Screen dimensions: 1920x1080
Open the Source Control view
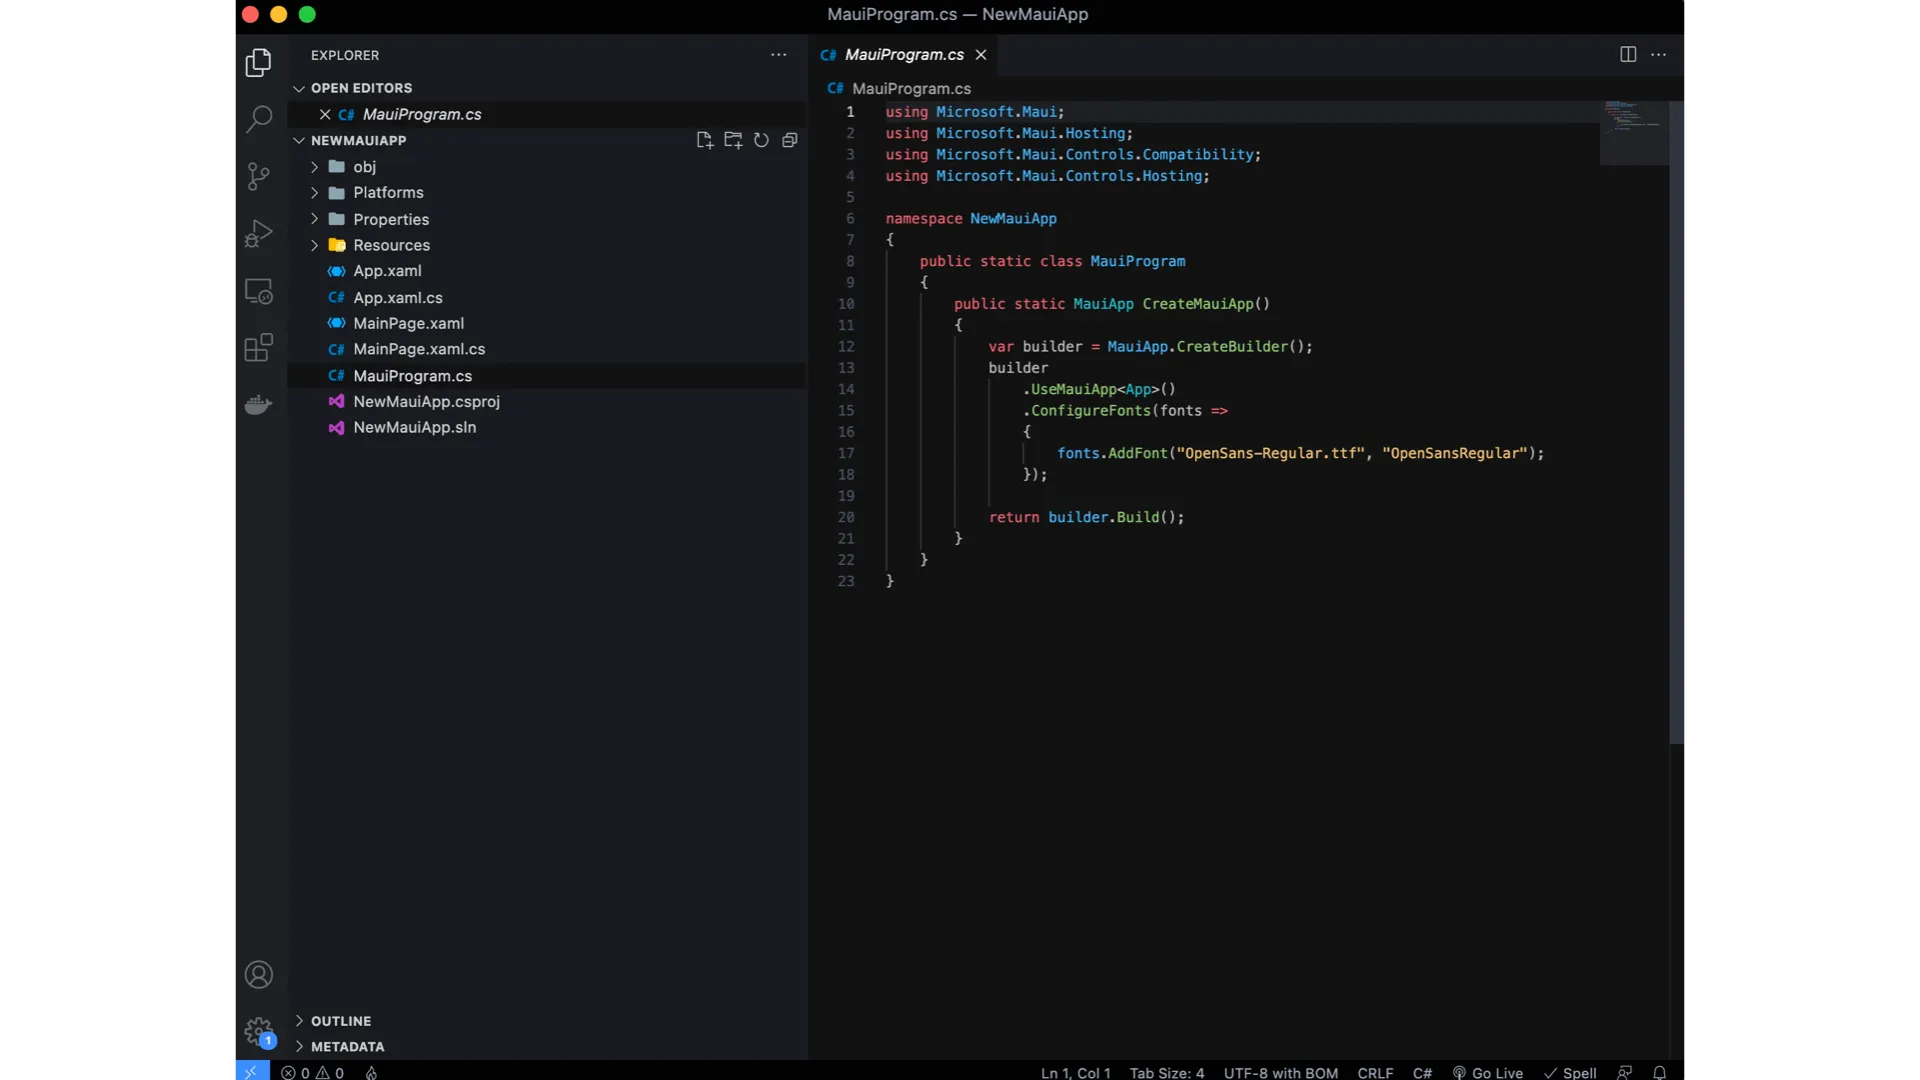pos(258,176)
